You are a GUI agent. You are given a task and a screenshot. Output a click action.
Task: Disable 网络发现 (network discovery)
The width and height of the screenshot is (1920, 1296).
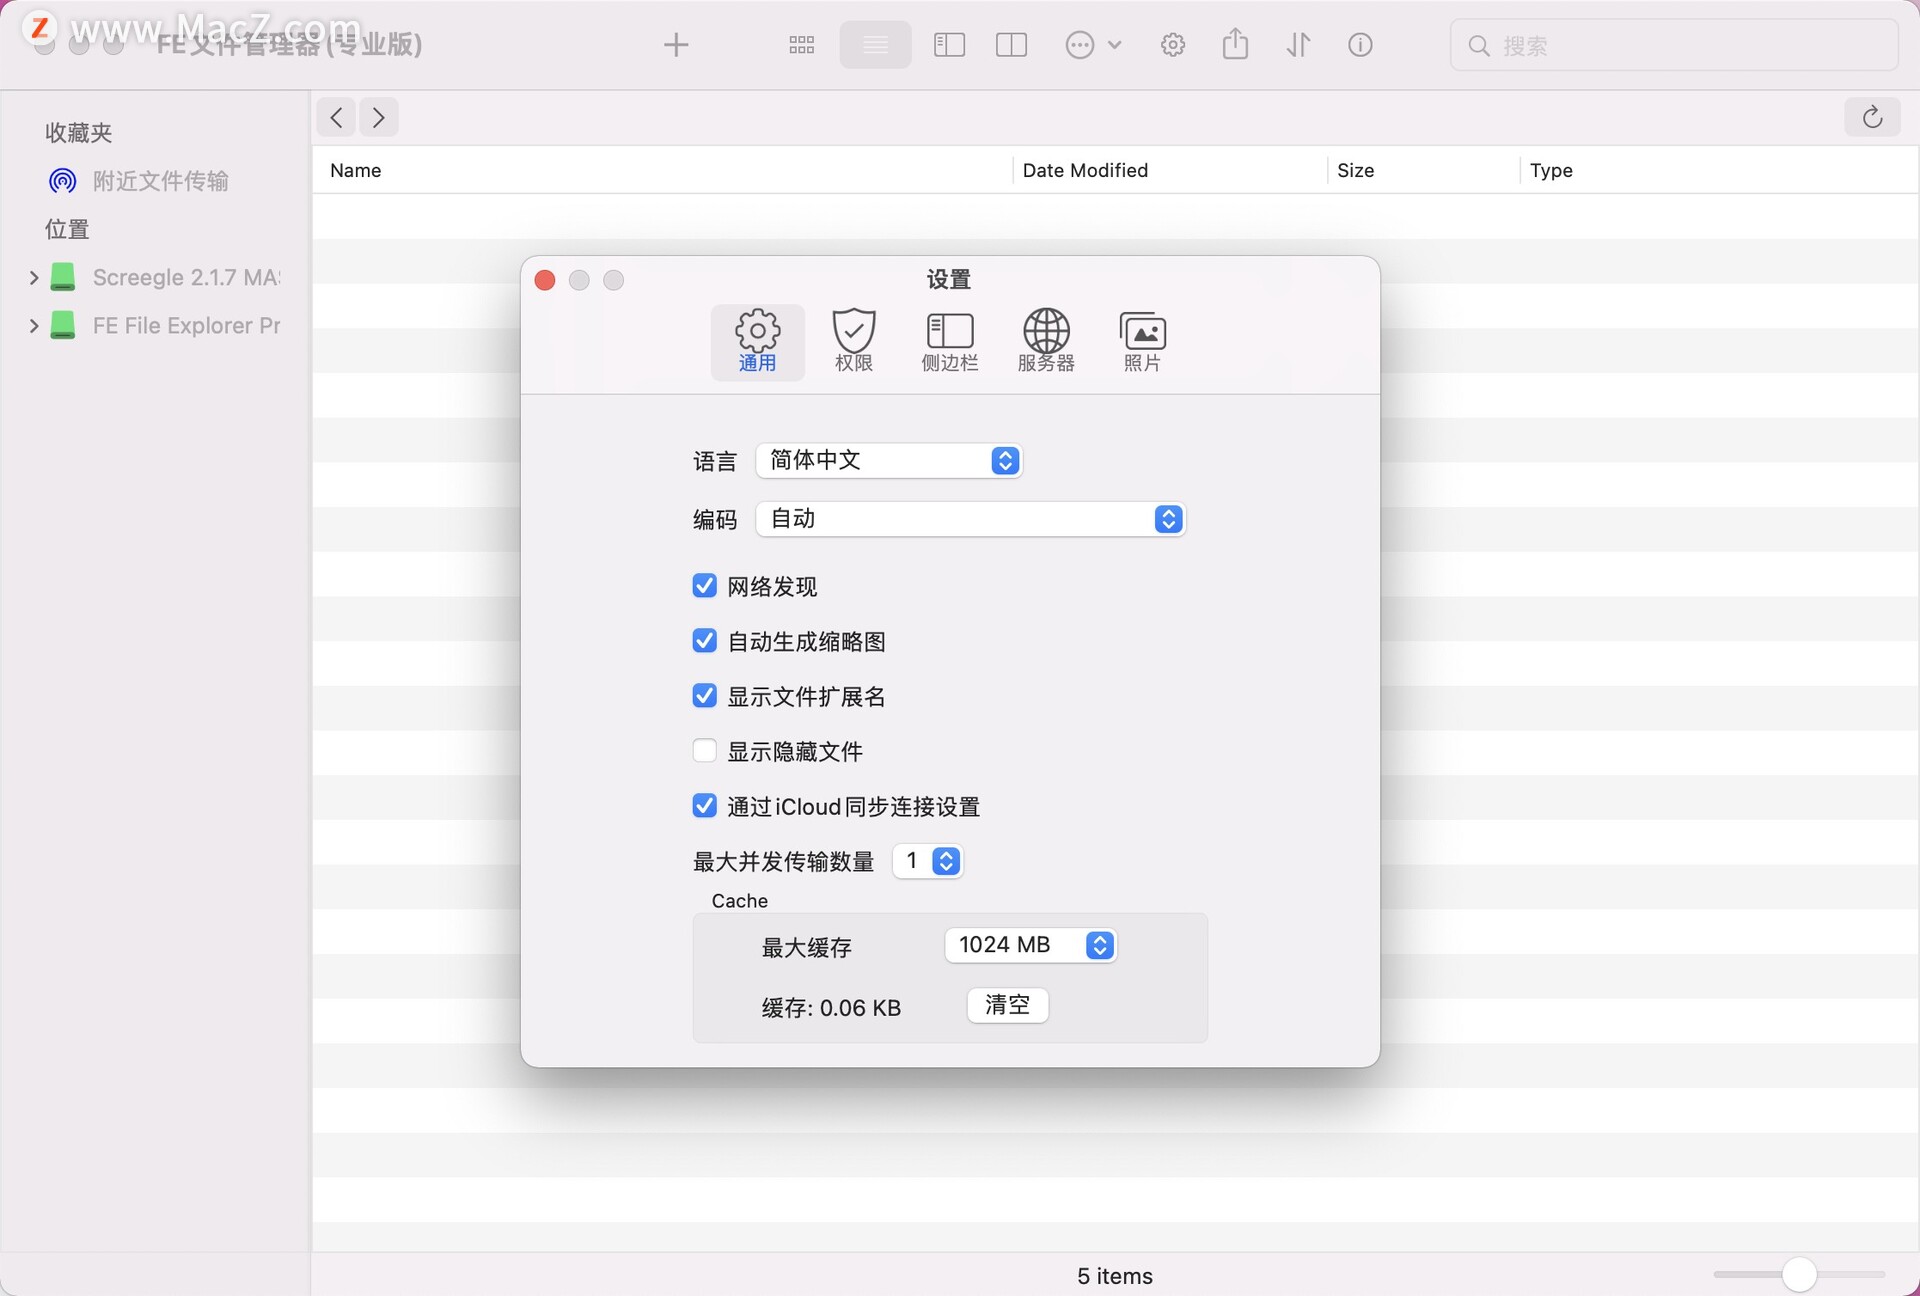pyautogui.click(x=704, y=586)
